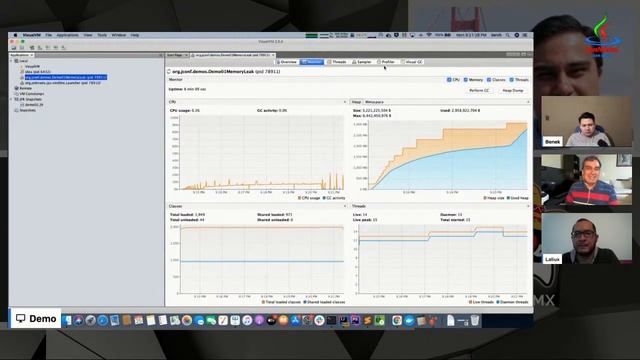Open Photos from the dock
The image size is (640, 360).
pyautogui.click(x=187, y=320)
